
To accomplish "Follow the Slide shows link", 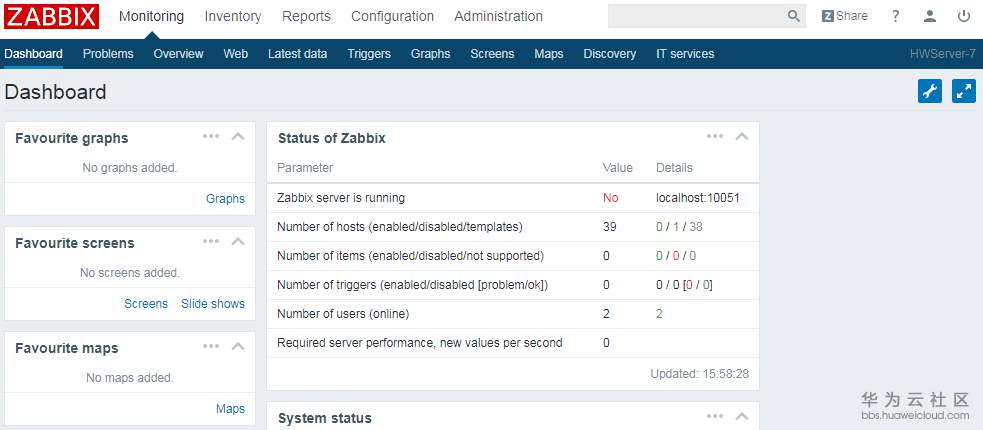I will (213, 304).
